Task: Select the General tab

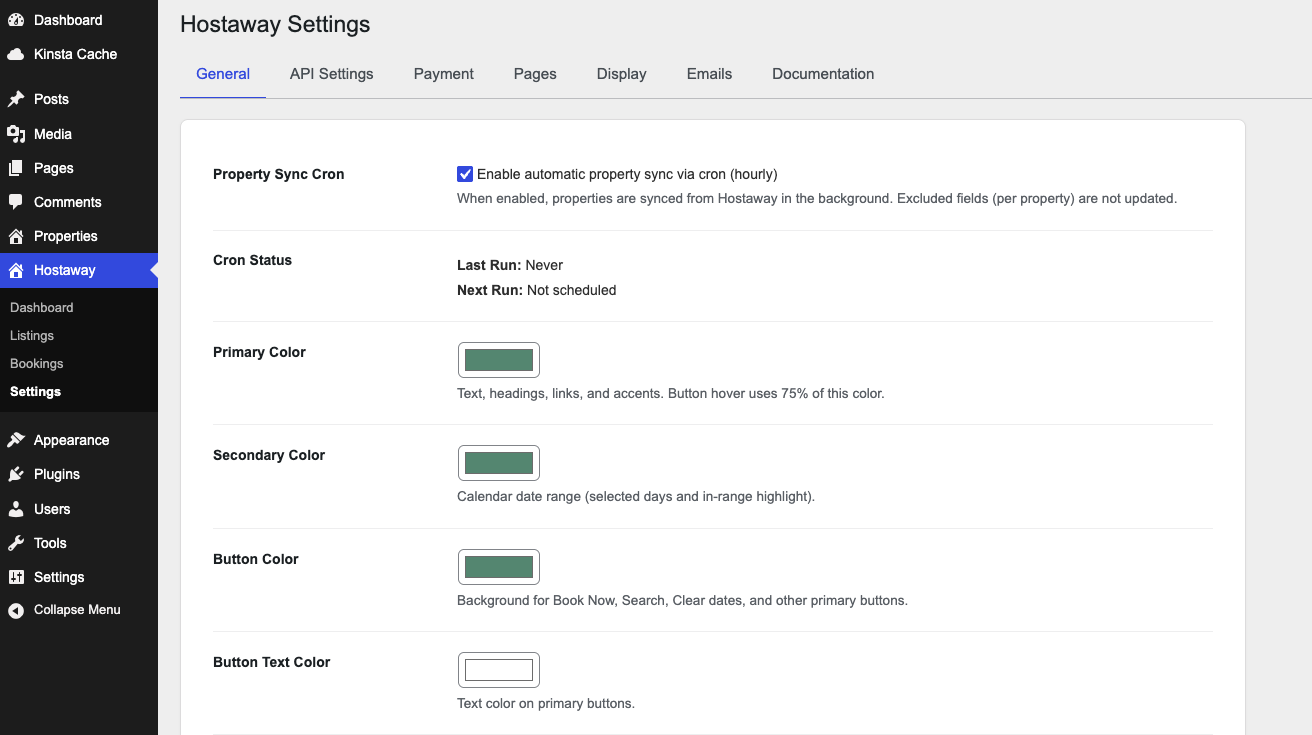Action: point(223,74)
